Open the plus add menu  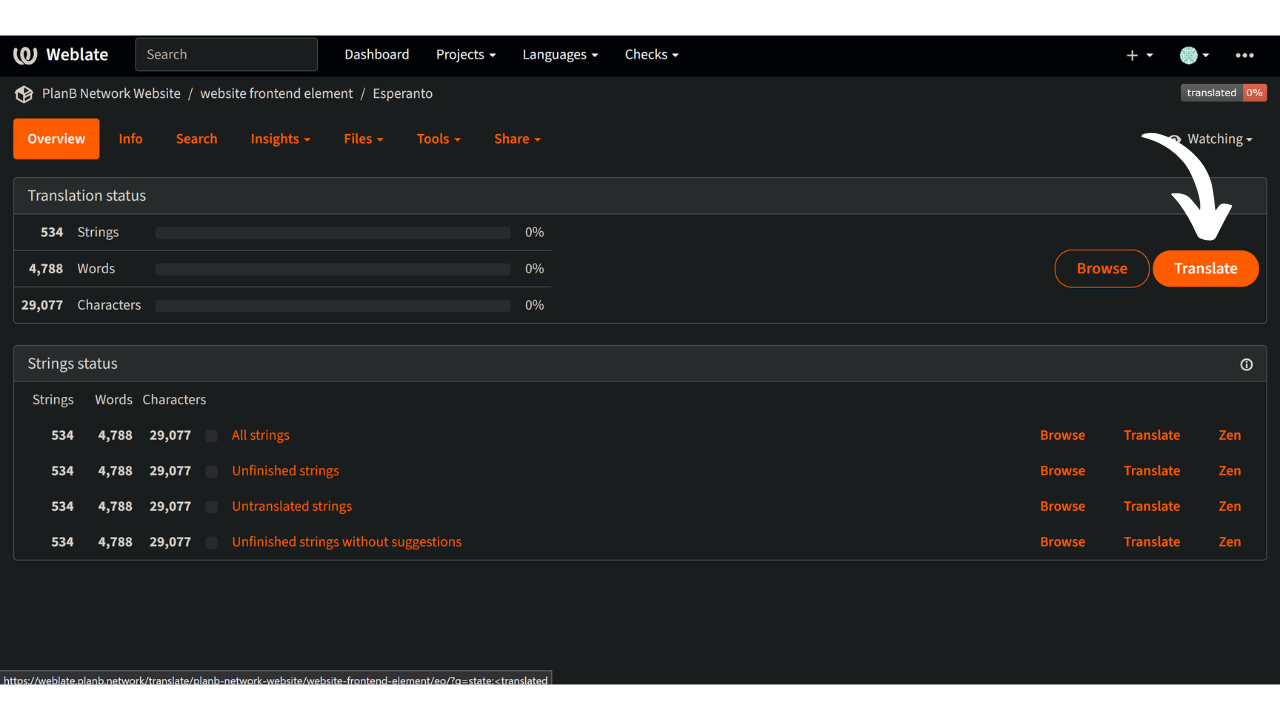pos(1139,55)
